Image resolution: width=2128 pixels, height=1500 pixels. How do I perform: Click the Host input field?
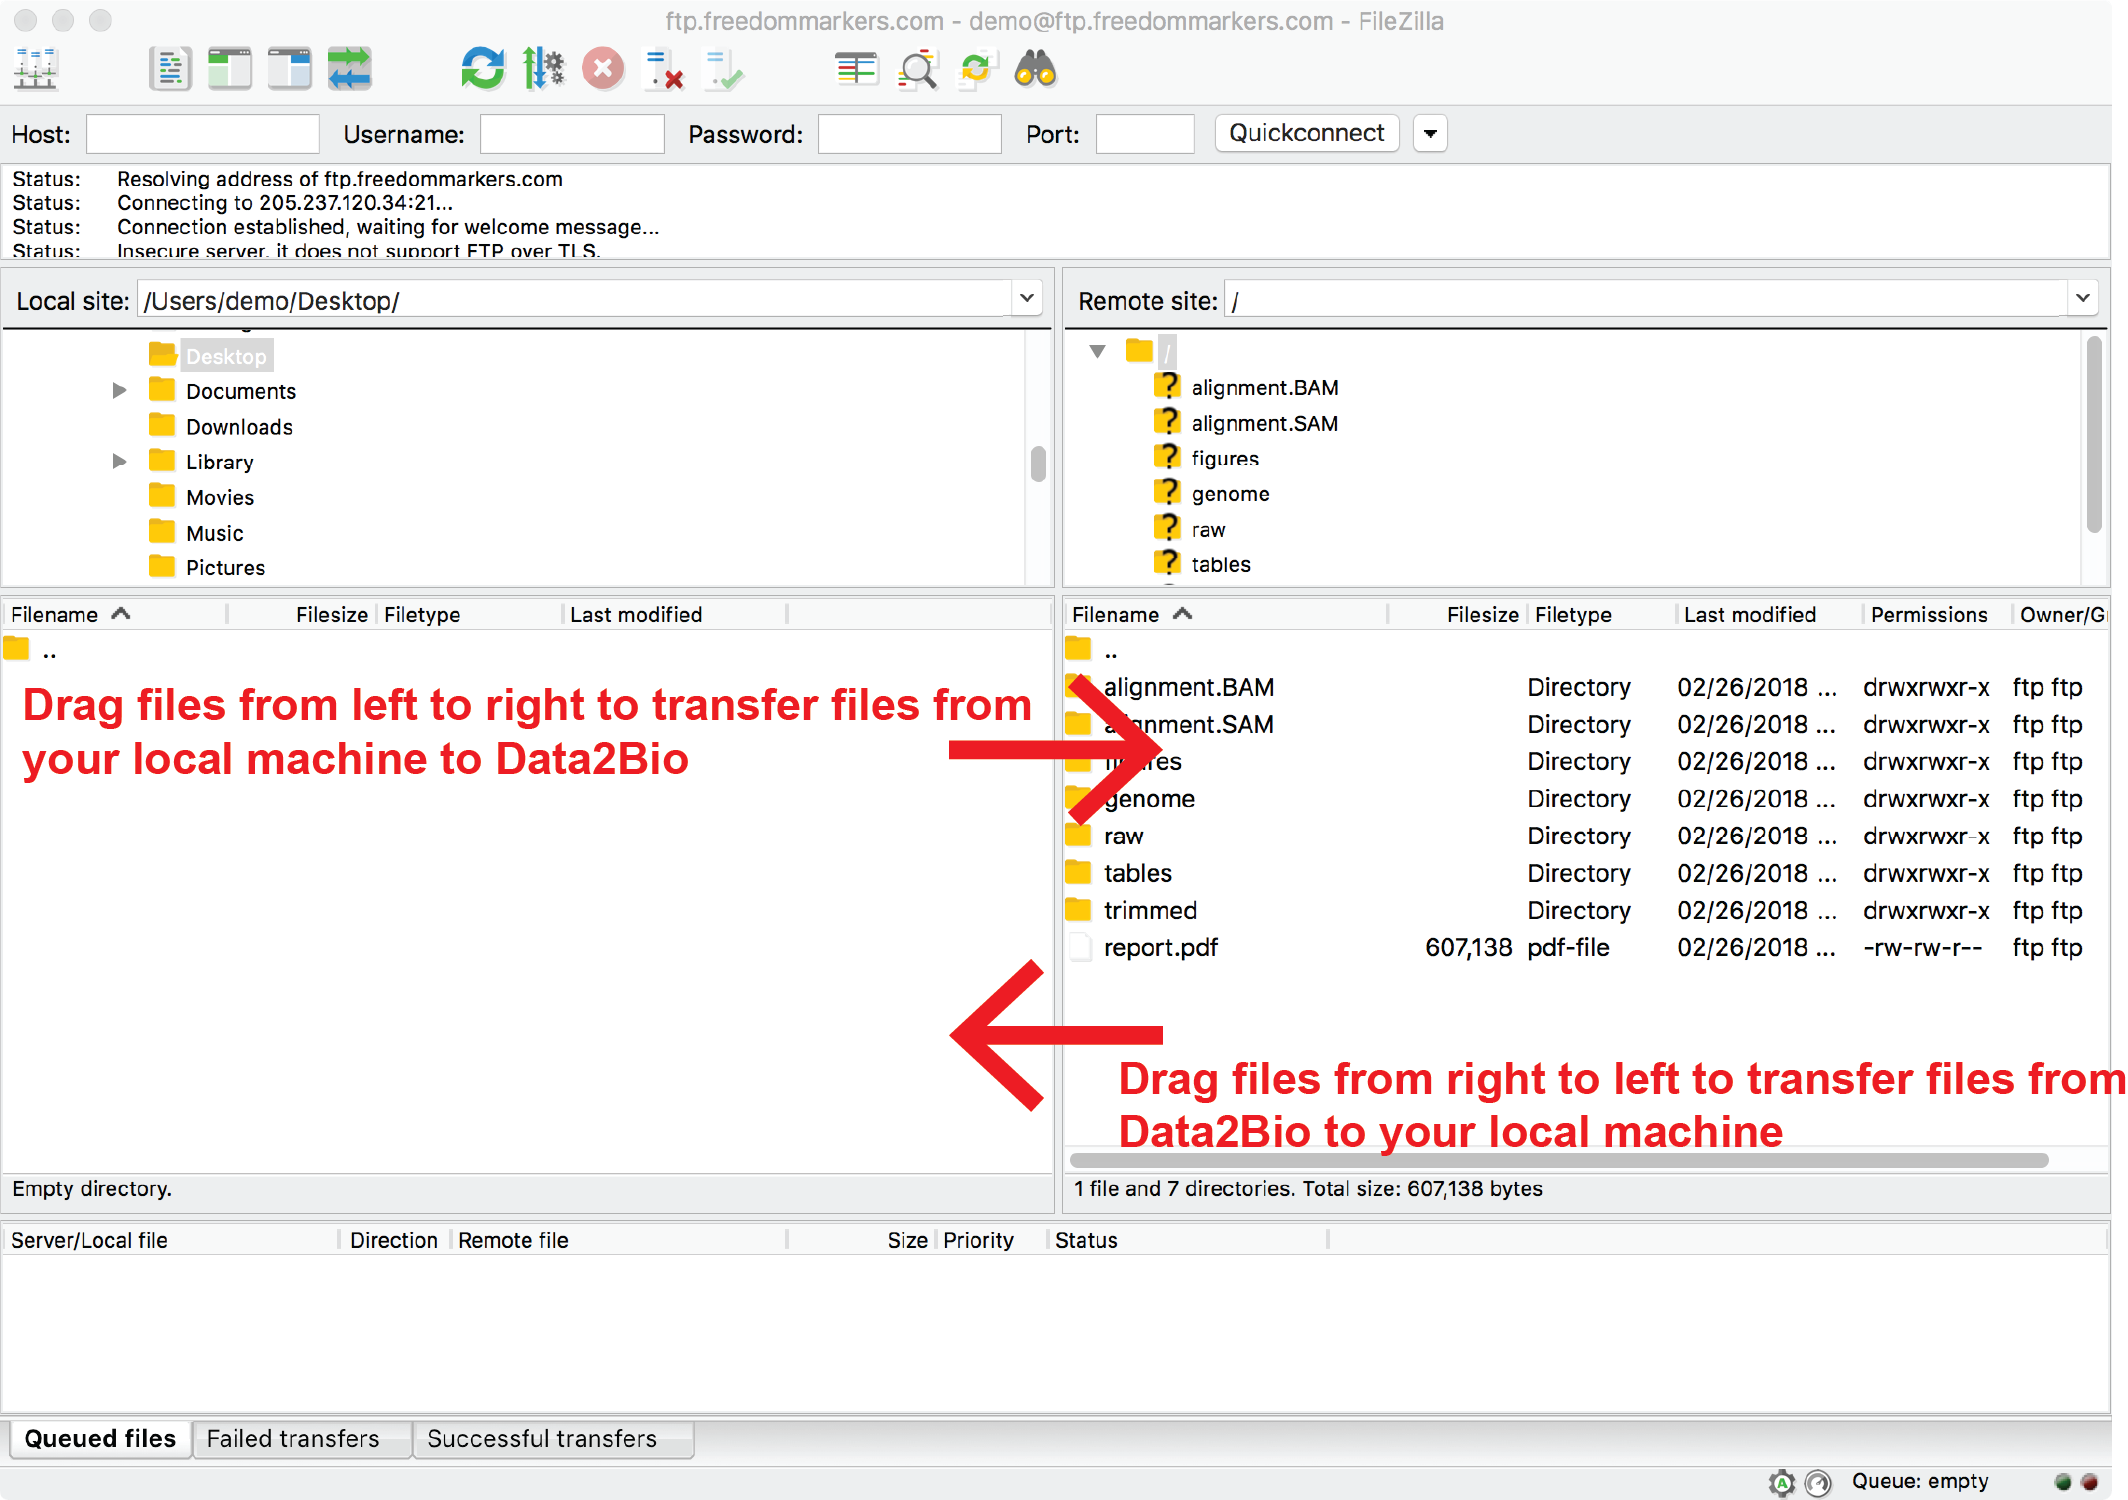(x=202, y=134)
